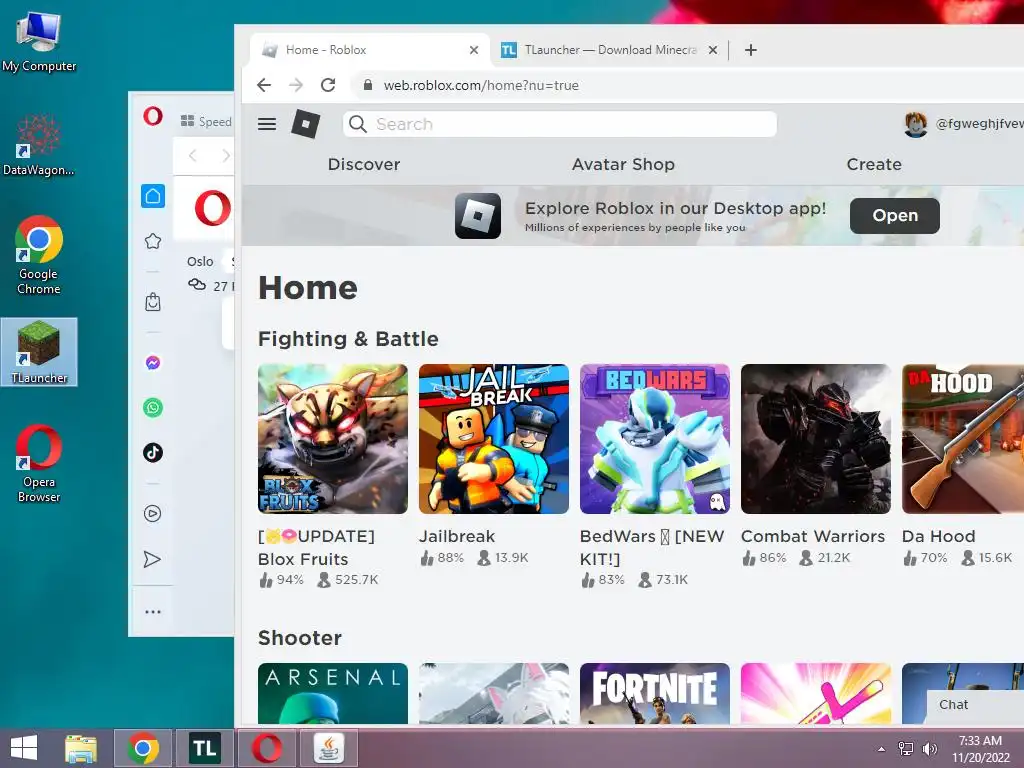
Task: Close the Home - Roblox tab
Action: click(474, 50)
